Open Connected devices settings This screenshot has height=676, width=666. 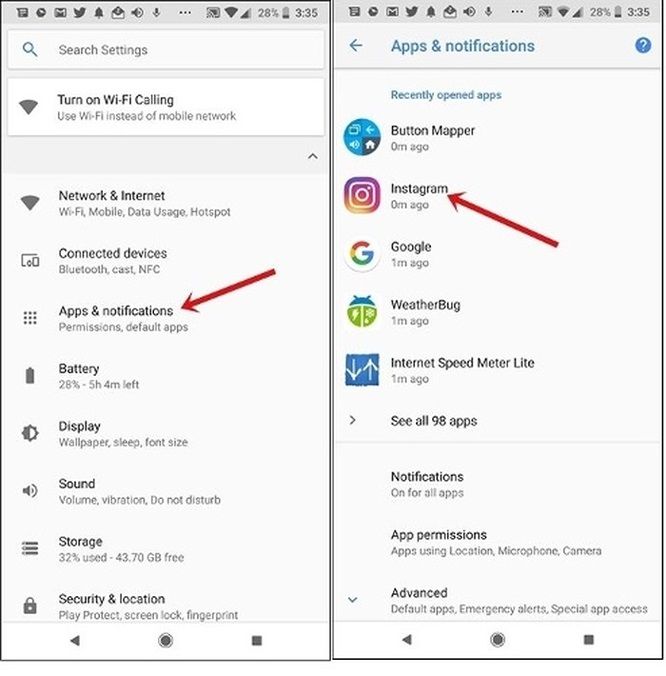tap(166, 261)
